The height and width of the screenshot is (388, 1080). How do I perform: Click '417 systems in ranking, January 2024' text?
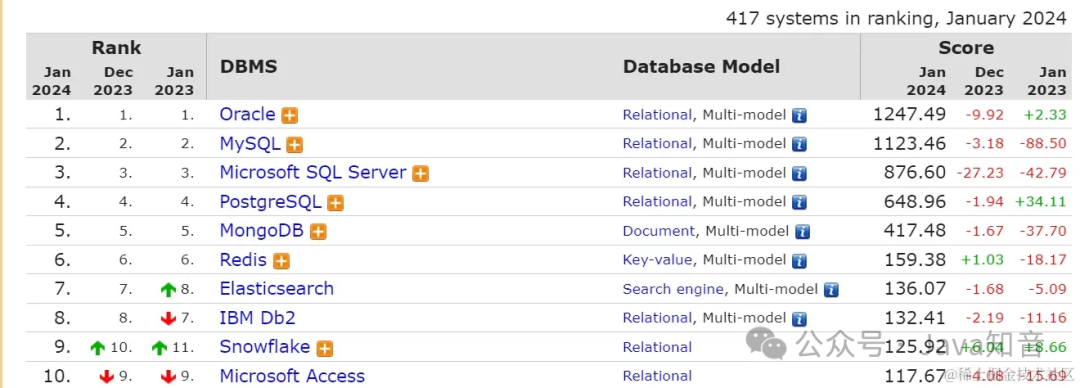click(x=896, y=19)
